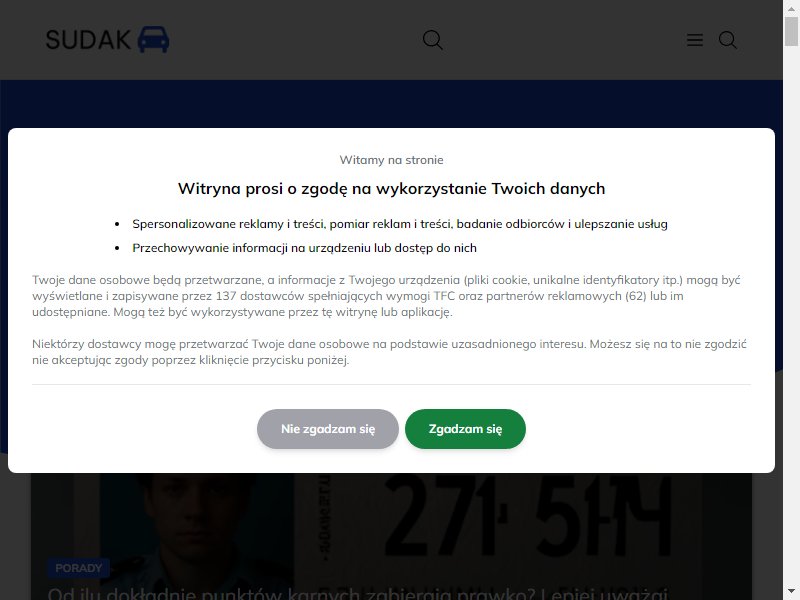Screen dimensions: 800x600
Task: Open the hamburger menu icon
Action: point(694,40)
